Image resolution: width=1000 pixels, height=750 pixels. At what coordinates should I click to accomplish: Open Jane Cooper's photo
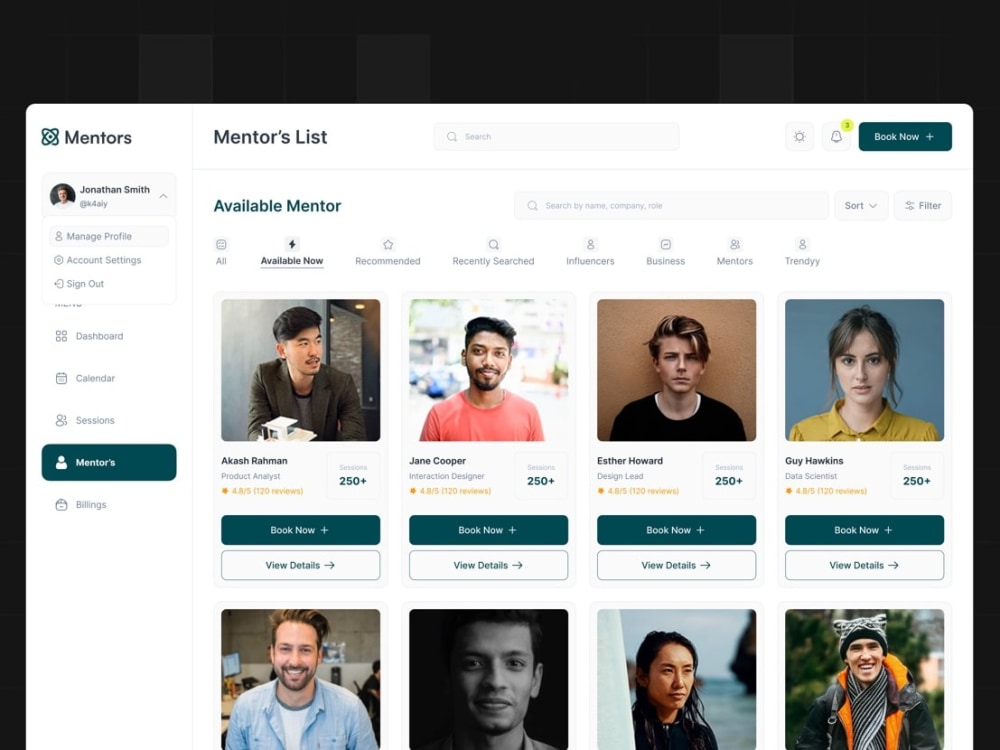point(489,370)
